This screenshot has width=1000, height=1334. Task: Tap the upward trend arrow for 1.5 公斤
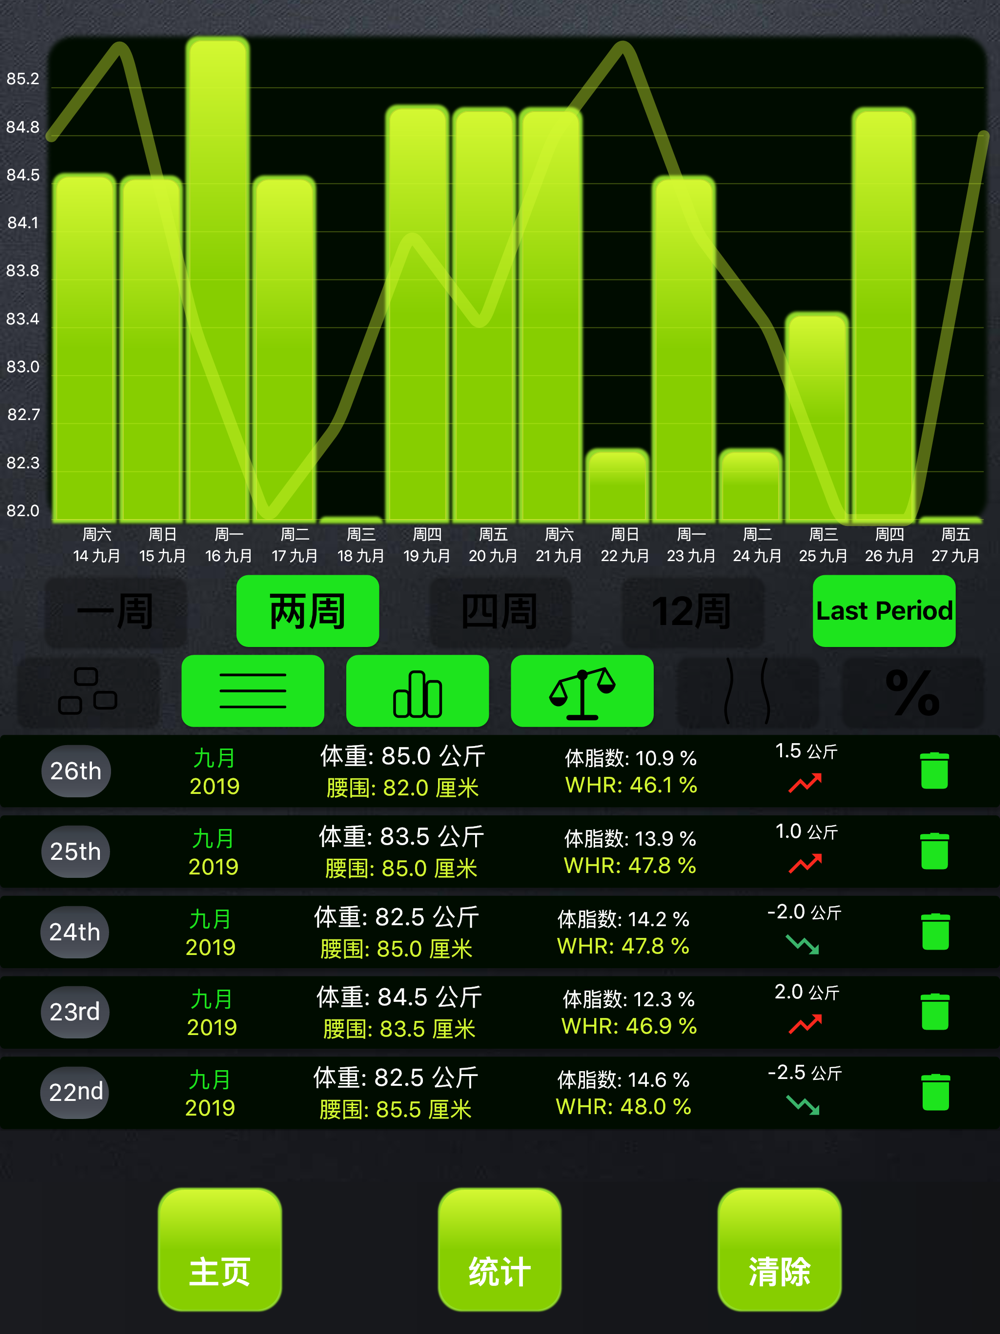click(805, 784)
